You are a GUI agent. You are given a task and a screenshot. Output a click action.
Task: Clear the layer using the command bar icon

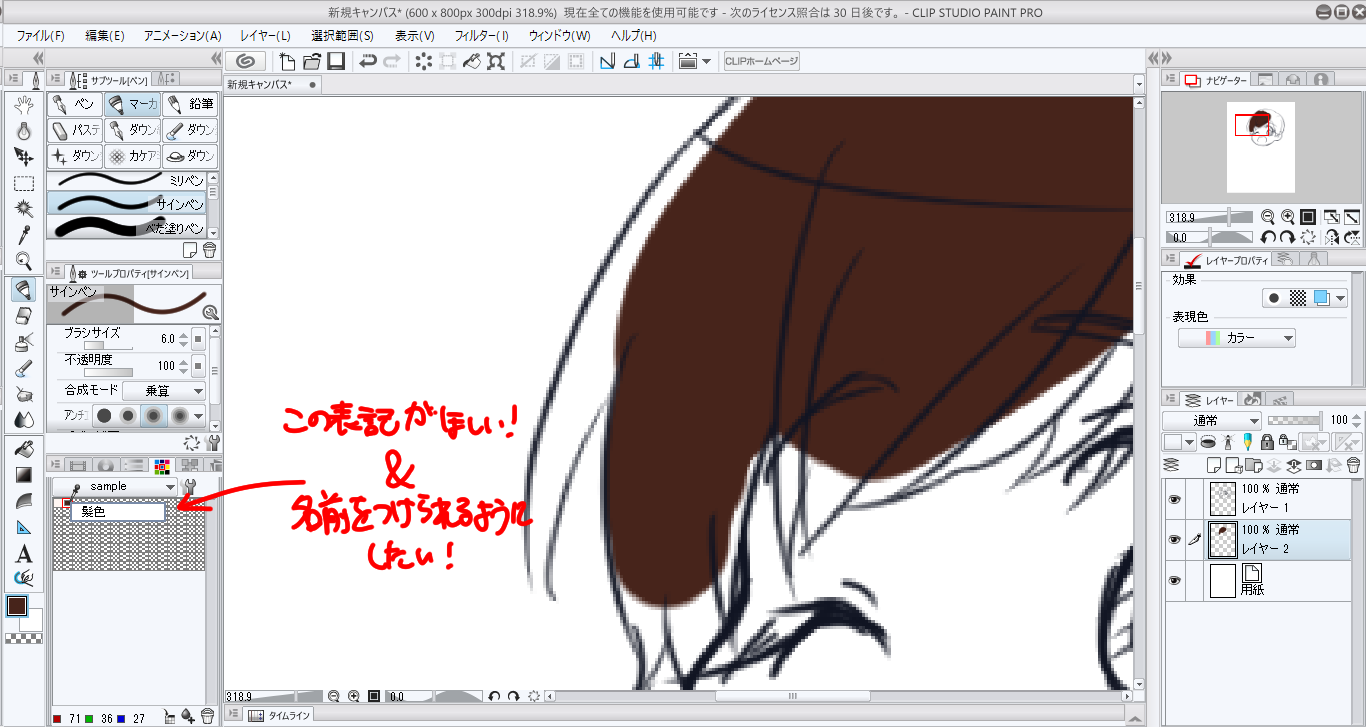[423, 61]
